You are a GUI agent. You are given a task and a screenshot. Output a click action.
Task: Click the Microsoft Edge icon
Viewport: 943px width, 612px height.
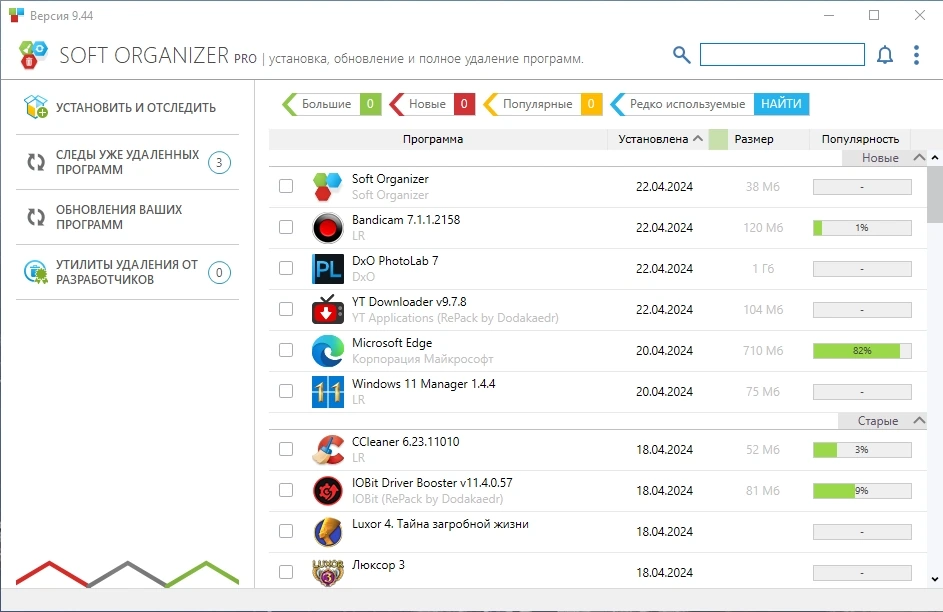pyautogui.click(x=328, y=350)
